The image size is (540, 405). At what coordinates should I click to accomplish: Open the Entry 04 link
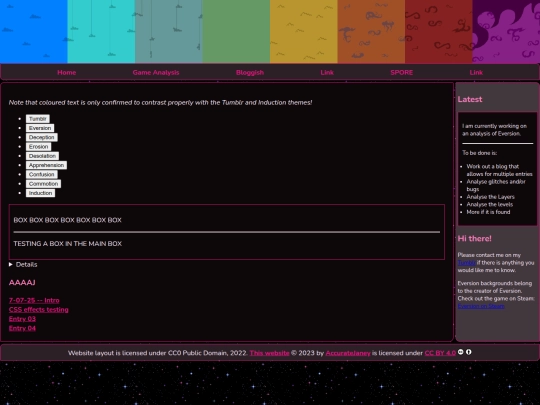point(22,328)
